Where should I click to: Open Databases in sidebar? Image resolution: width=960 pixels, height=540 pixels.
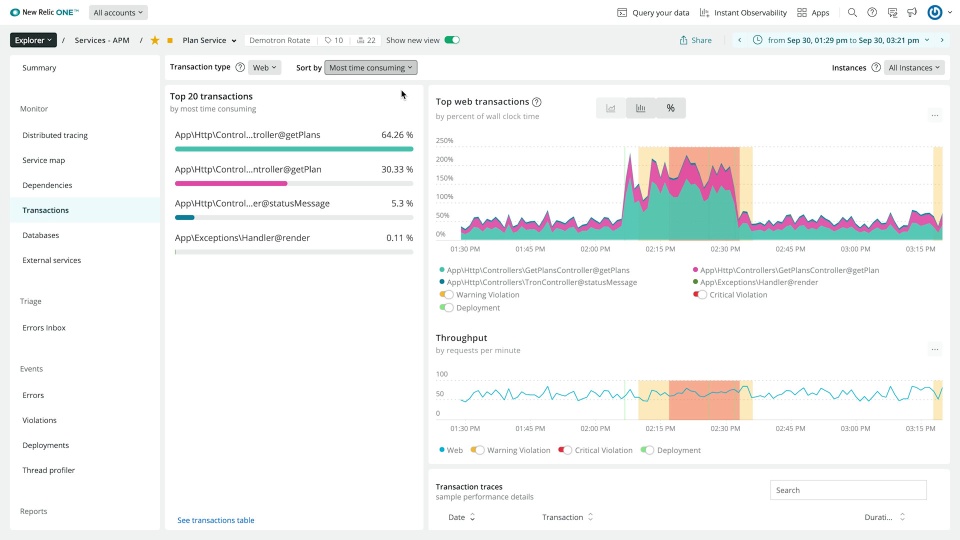[x=40, y=235]
